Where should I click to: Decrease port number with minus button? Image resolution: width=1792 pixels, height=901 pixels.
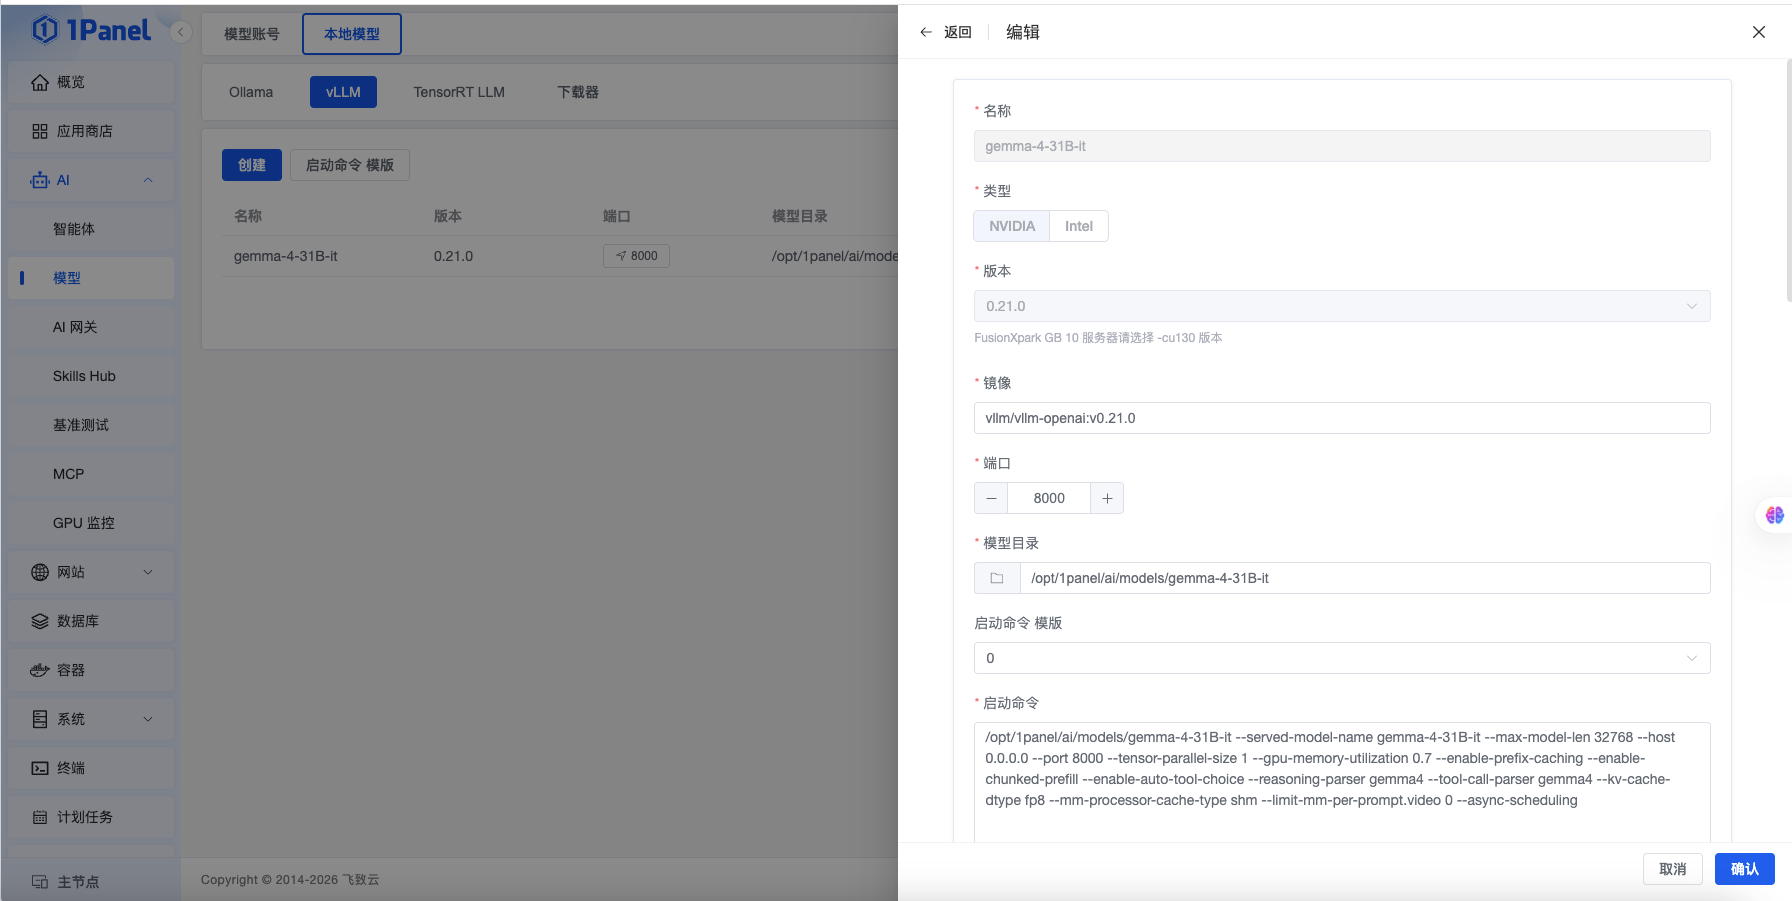(x=991, y=498)
